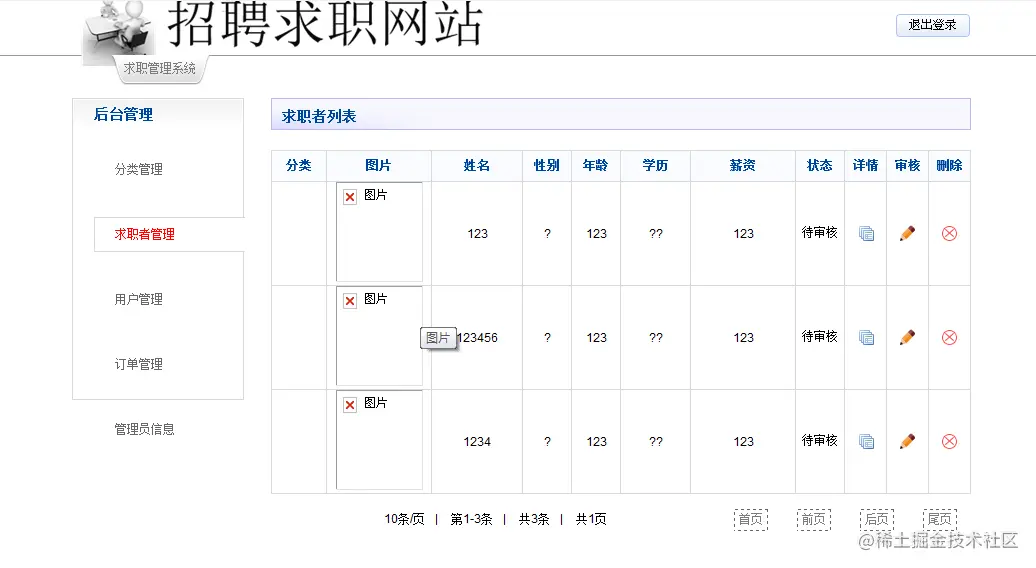Screen dimensions: 1036x568
Task: Click the name cell 1234
Action: click(477, 442)
